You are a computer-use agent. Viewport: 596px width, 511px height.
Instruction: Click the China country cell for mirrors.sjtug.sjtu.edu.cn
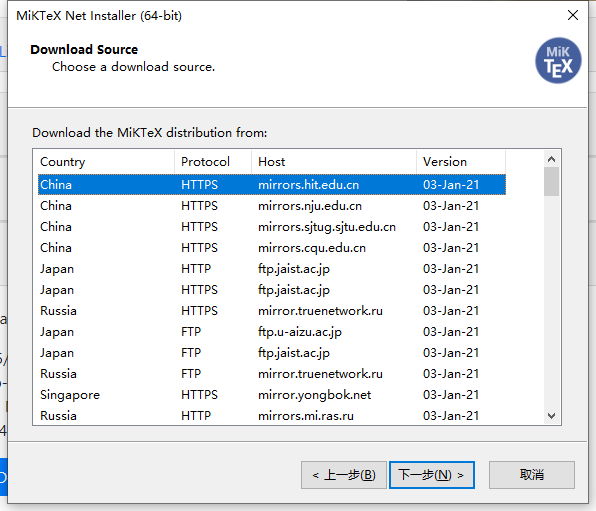pyautogui.click(x=56, y=227)
